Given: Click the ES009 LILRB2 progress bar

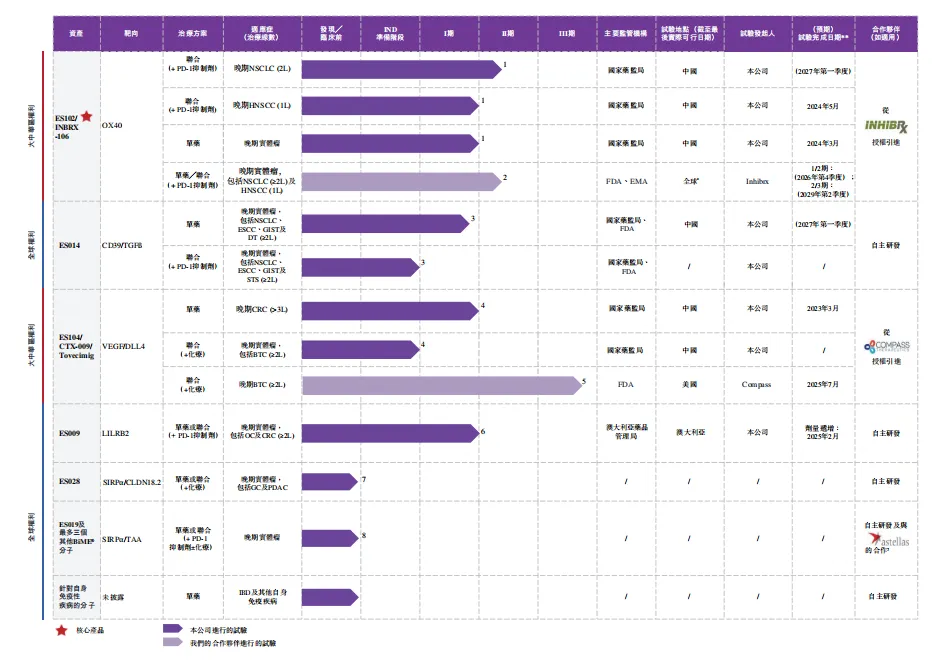Looking at the screenshot, I should point(390,433).
